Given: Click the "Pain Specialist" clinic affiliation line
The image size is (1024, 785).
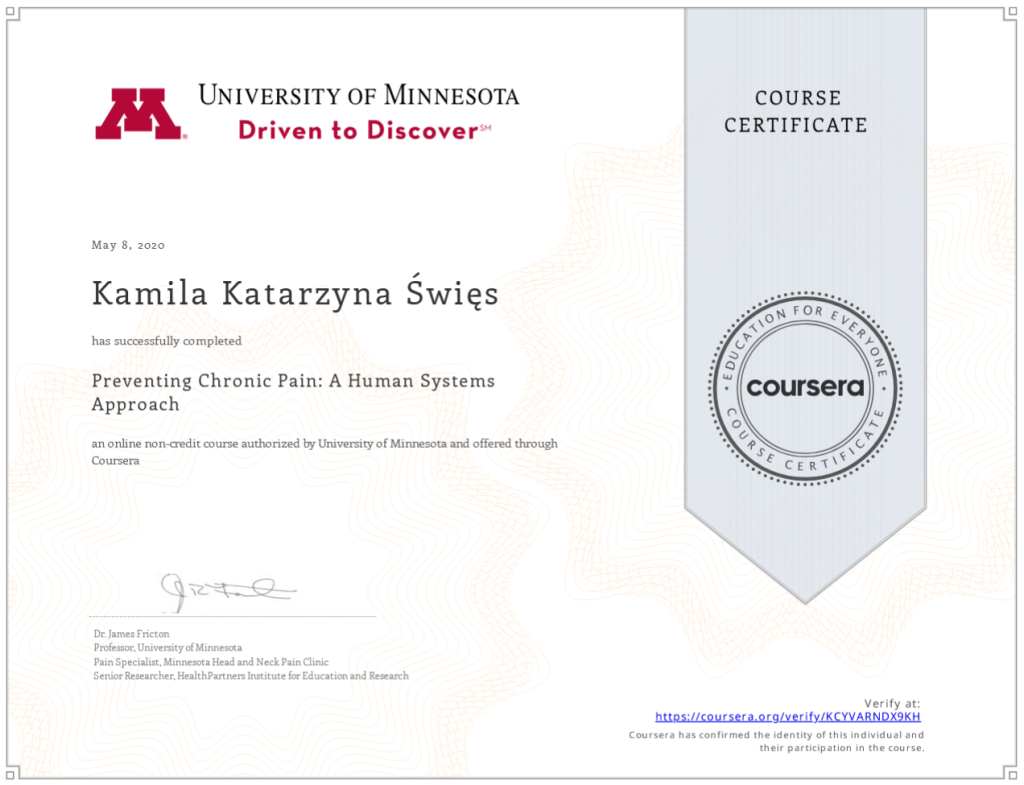Looking at the screenshot, I should tap(210, 662).
